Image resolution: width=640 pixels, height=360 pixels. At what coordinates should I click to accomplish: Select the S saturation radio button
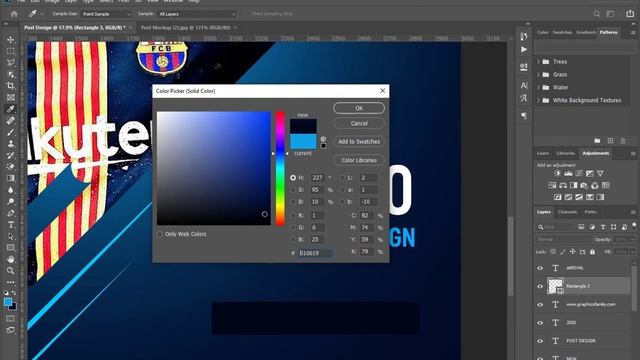point(293,190)
